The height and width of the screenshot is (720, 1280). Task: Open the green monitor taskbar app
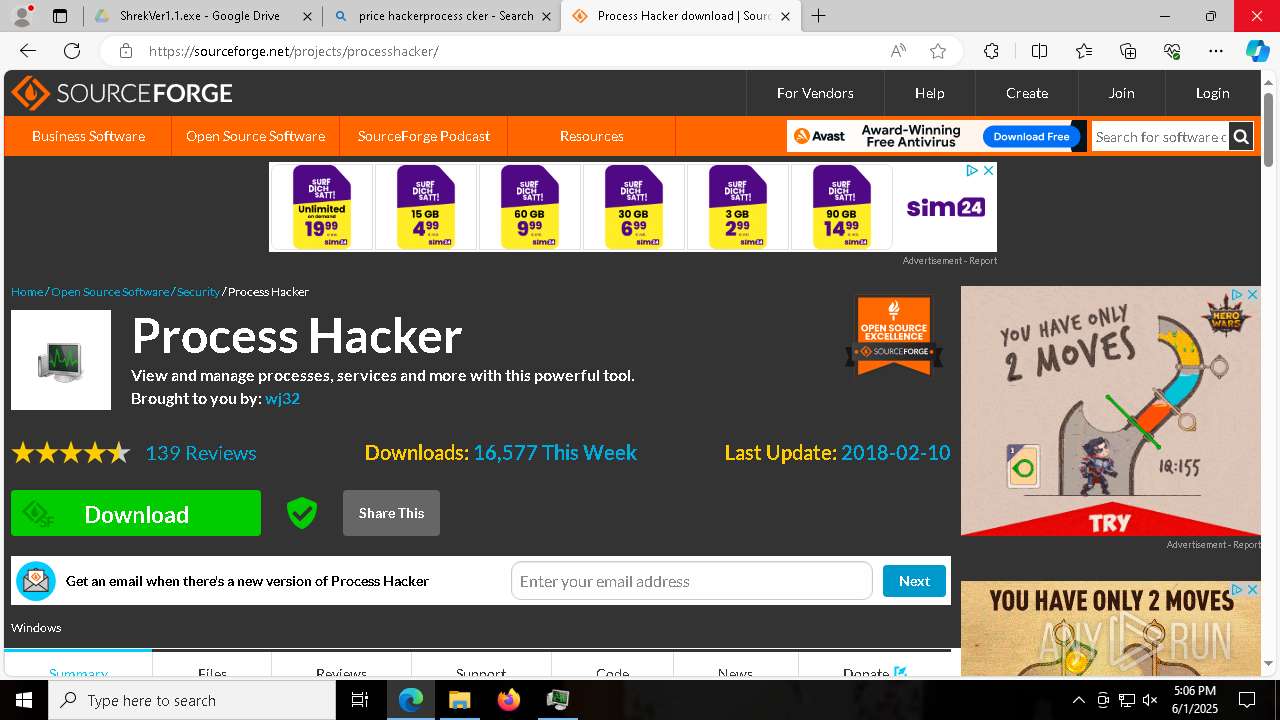pyautogui.click(x=557, y=700)
